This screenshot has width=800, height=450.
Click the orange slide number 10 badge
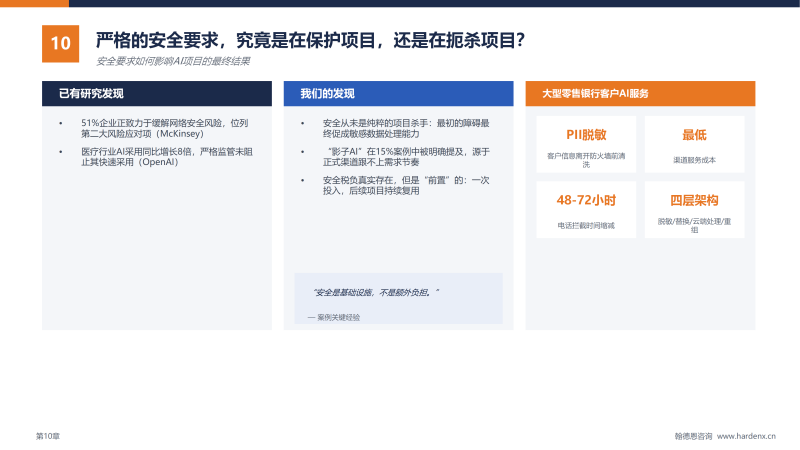[x=60, y=43]
